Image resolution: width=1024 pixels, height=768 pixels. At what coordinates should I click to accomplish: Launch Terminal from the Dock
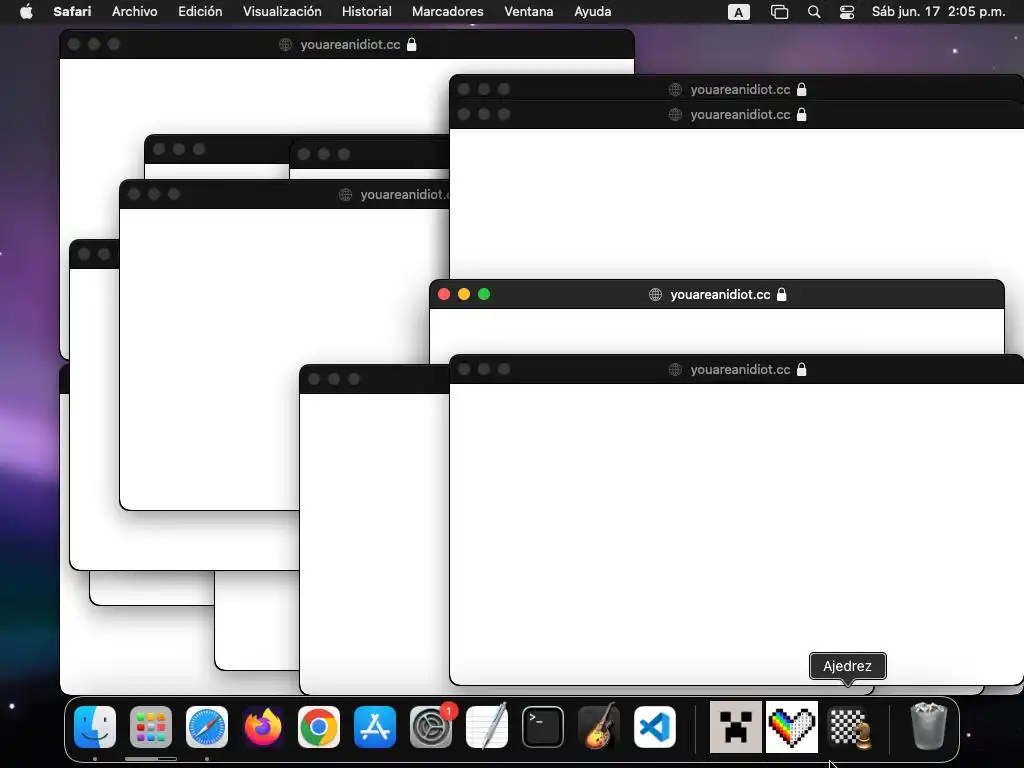(x=543, y=727)
